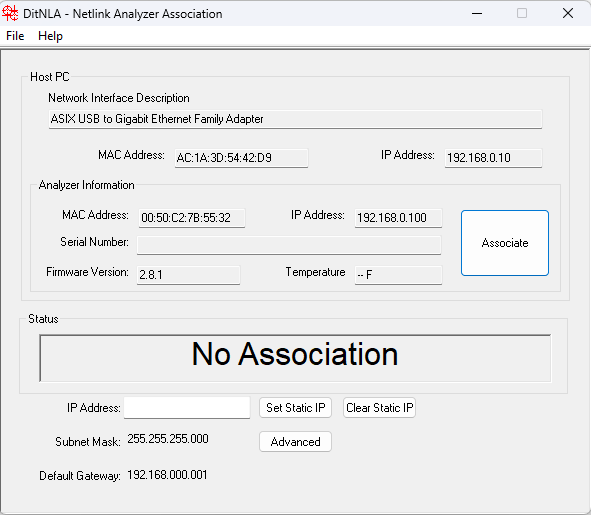
Task: Click the Firmware Version value 2.8.1
Action: (188, 275)
